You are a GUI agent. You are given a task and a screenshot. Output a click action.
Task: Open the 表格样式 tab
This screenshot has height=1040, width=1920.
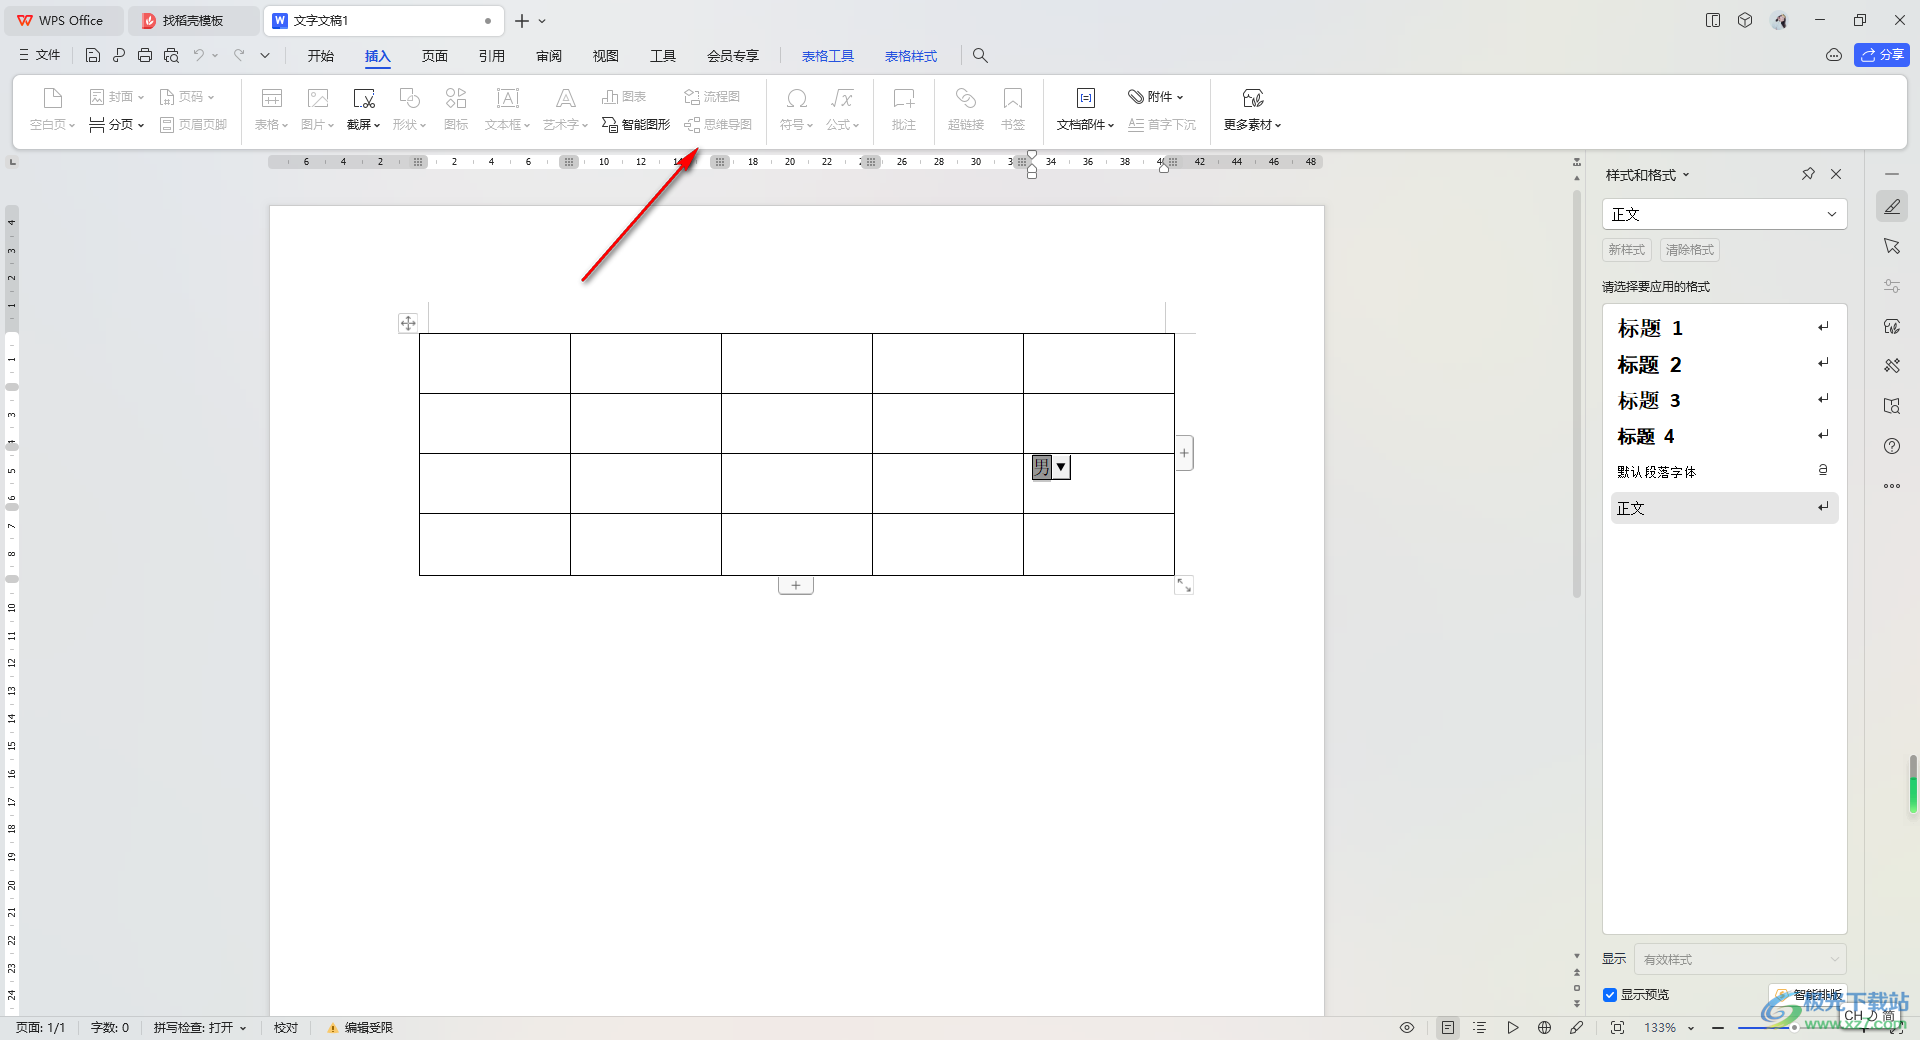911,56
